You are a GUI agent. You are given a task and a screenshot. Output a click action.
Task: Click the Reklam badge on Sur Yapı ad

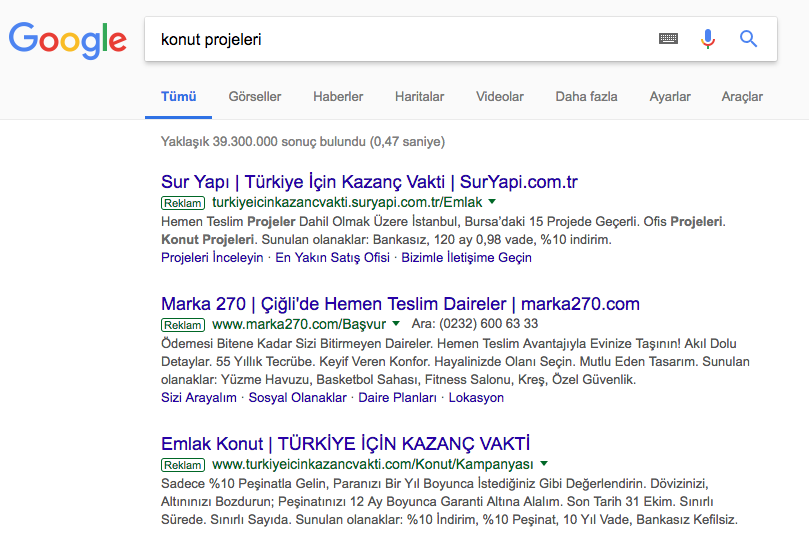(183, 203)
